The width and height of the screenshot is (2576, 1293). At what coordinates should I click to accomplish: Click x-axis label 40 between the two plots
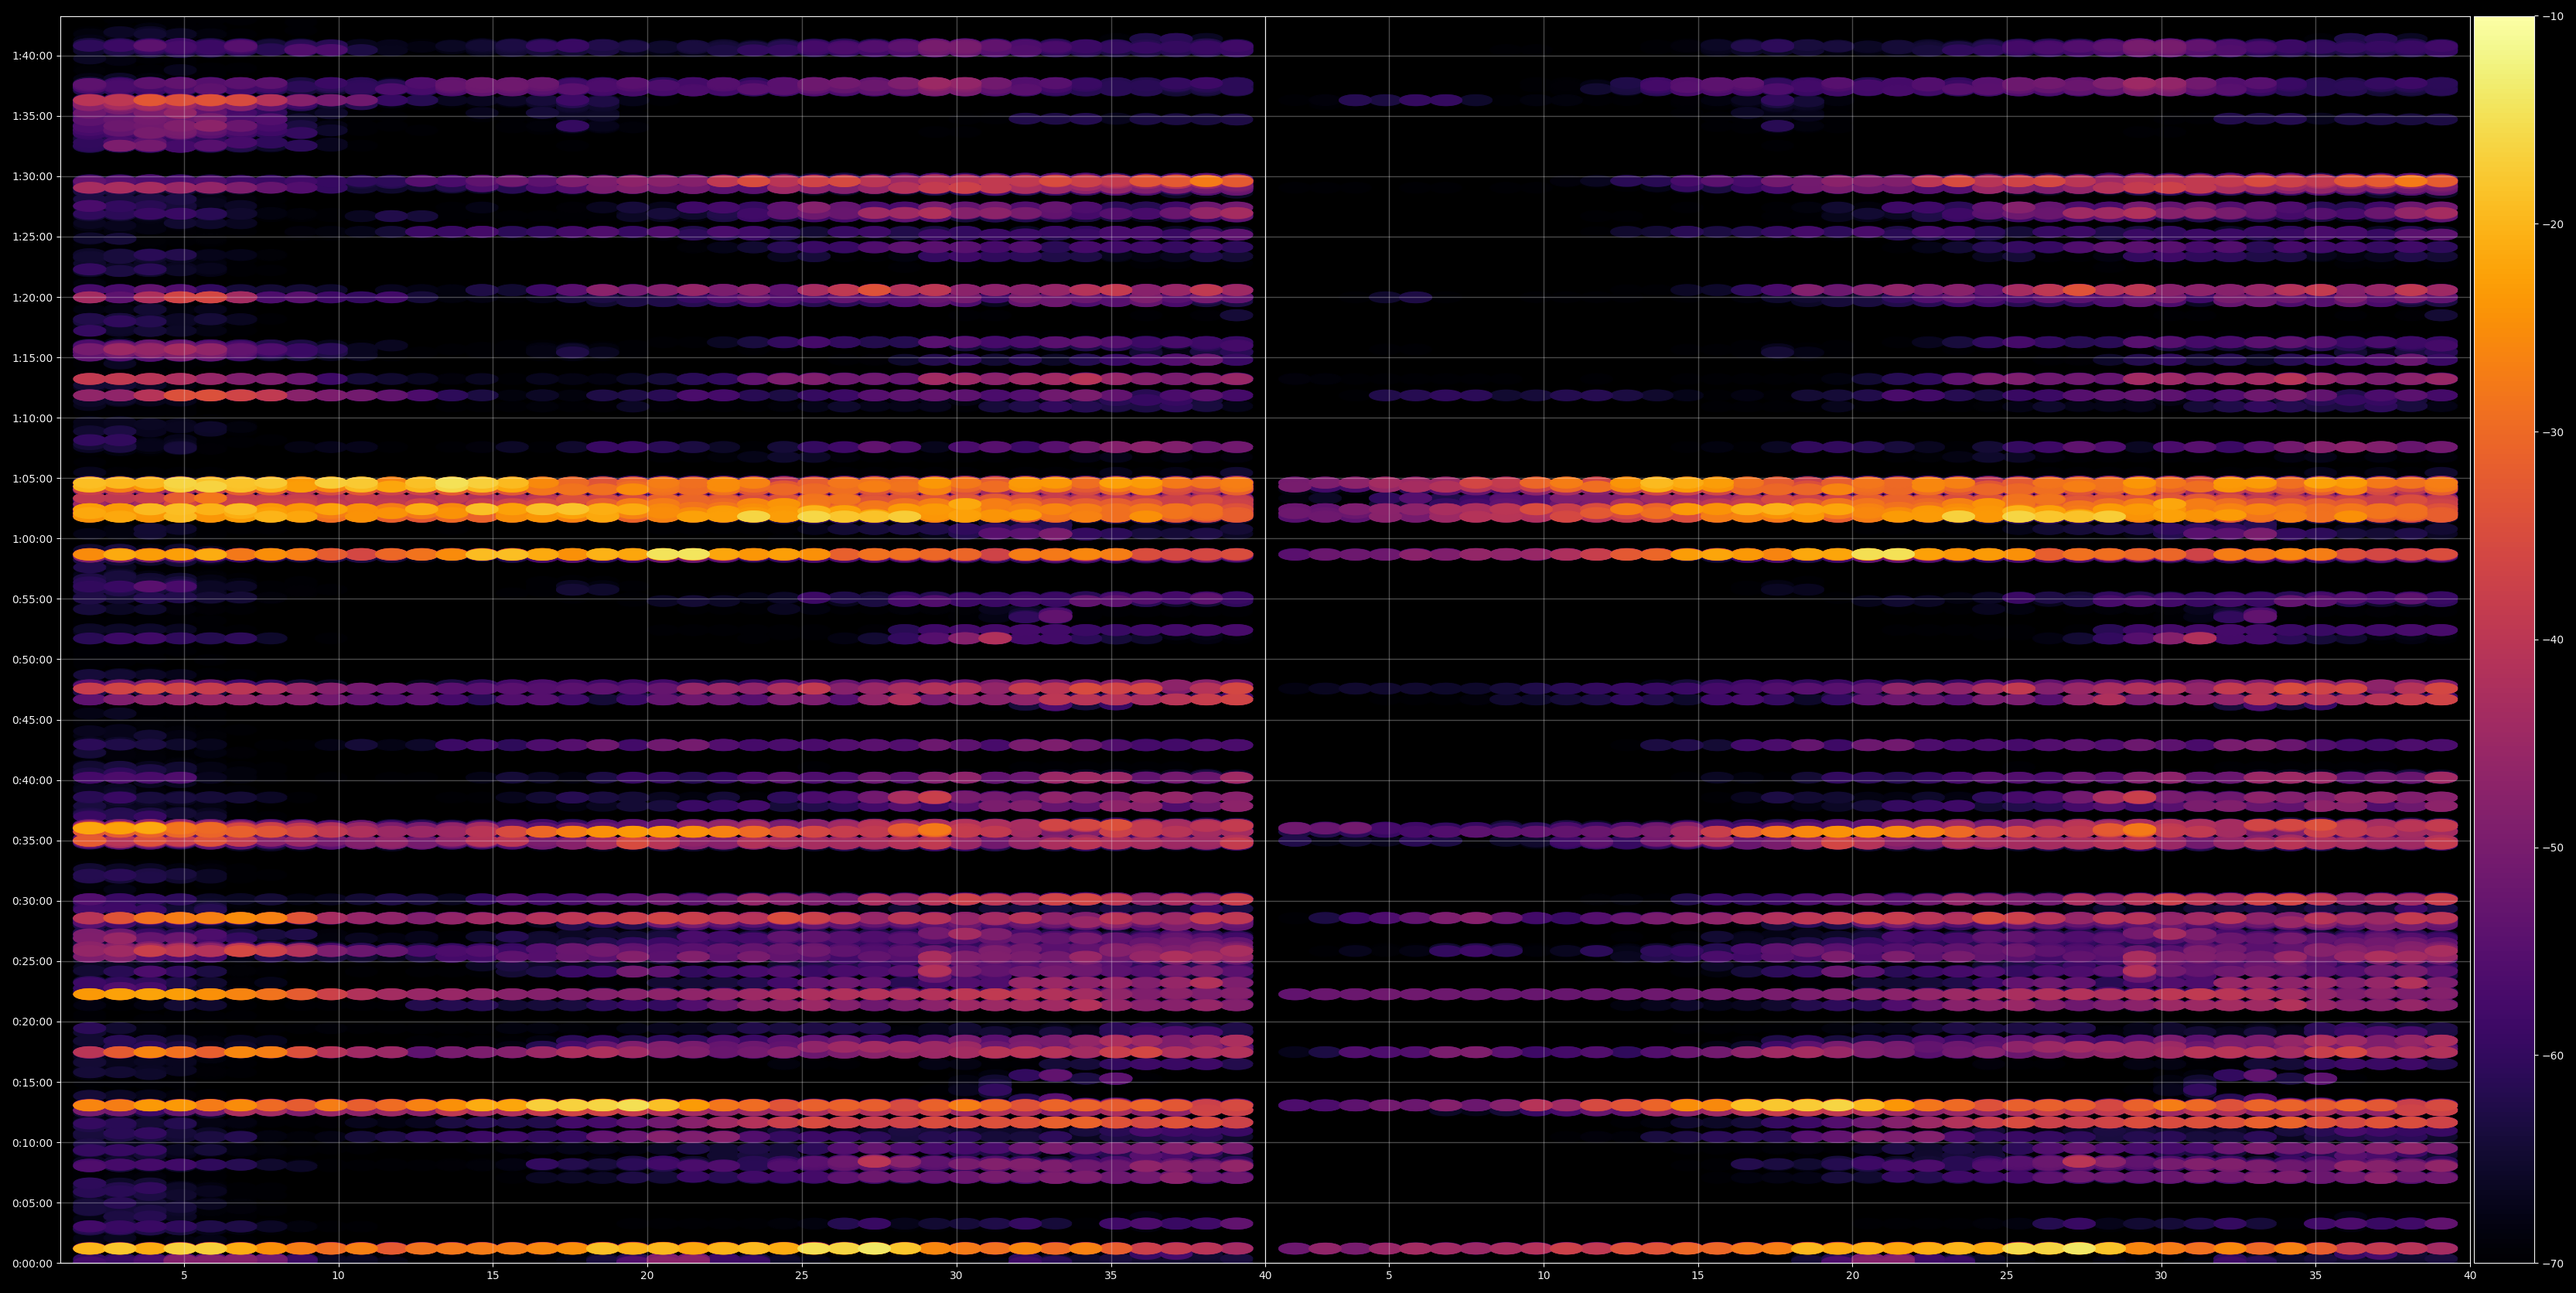(x=1265, y=1276)
